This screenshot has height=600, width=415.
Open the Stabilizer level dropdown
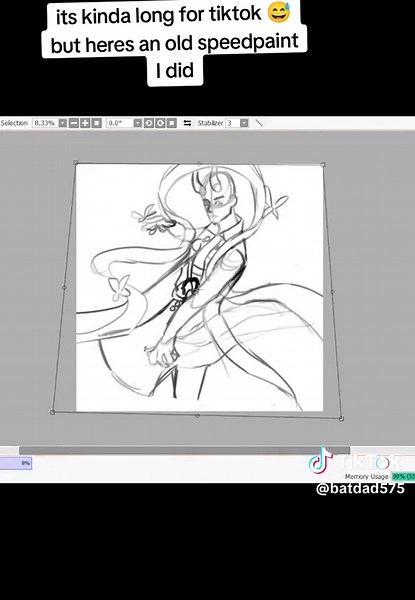[244, 123]
